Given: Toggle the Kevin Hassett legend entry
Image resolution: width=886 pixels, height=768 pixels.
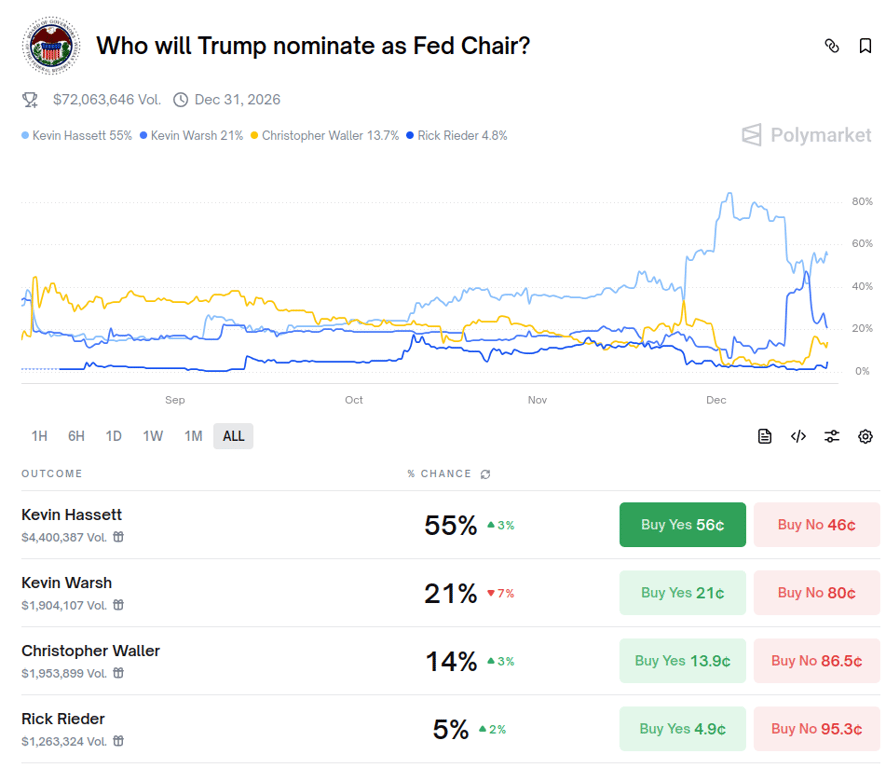Looking at the screenshot, I should click(80, 135).
